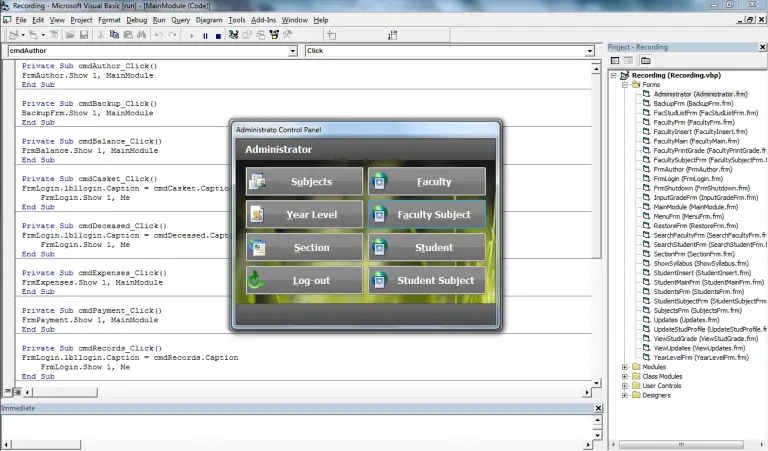Image resolution: width=768 pixels, height=451 pixels.
Task: Expand the Modules folder in project tree
Action: tap(625, 367)
